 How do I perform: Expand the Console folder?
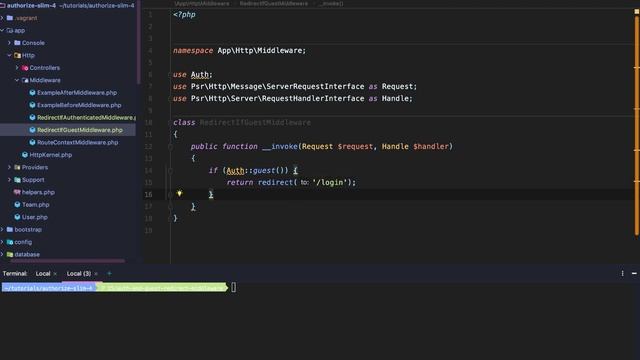point(9,42)
